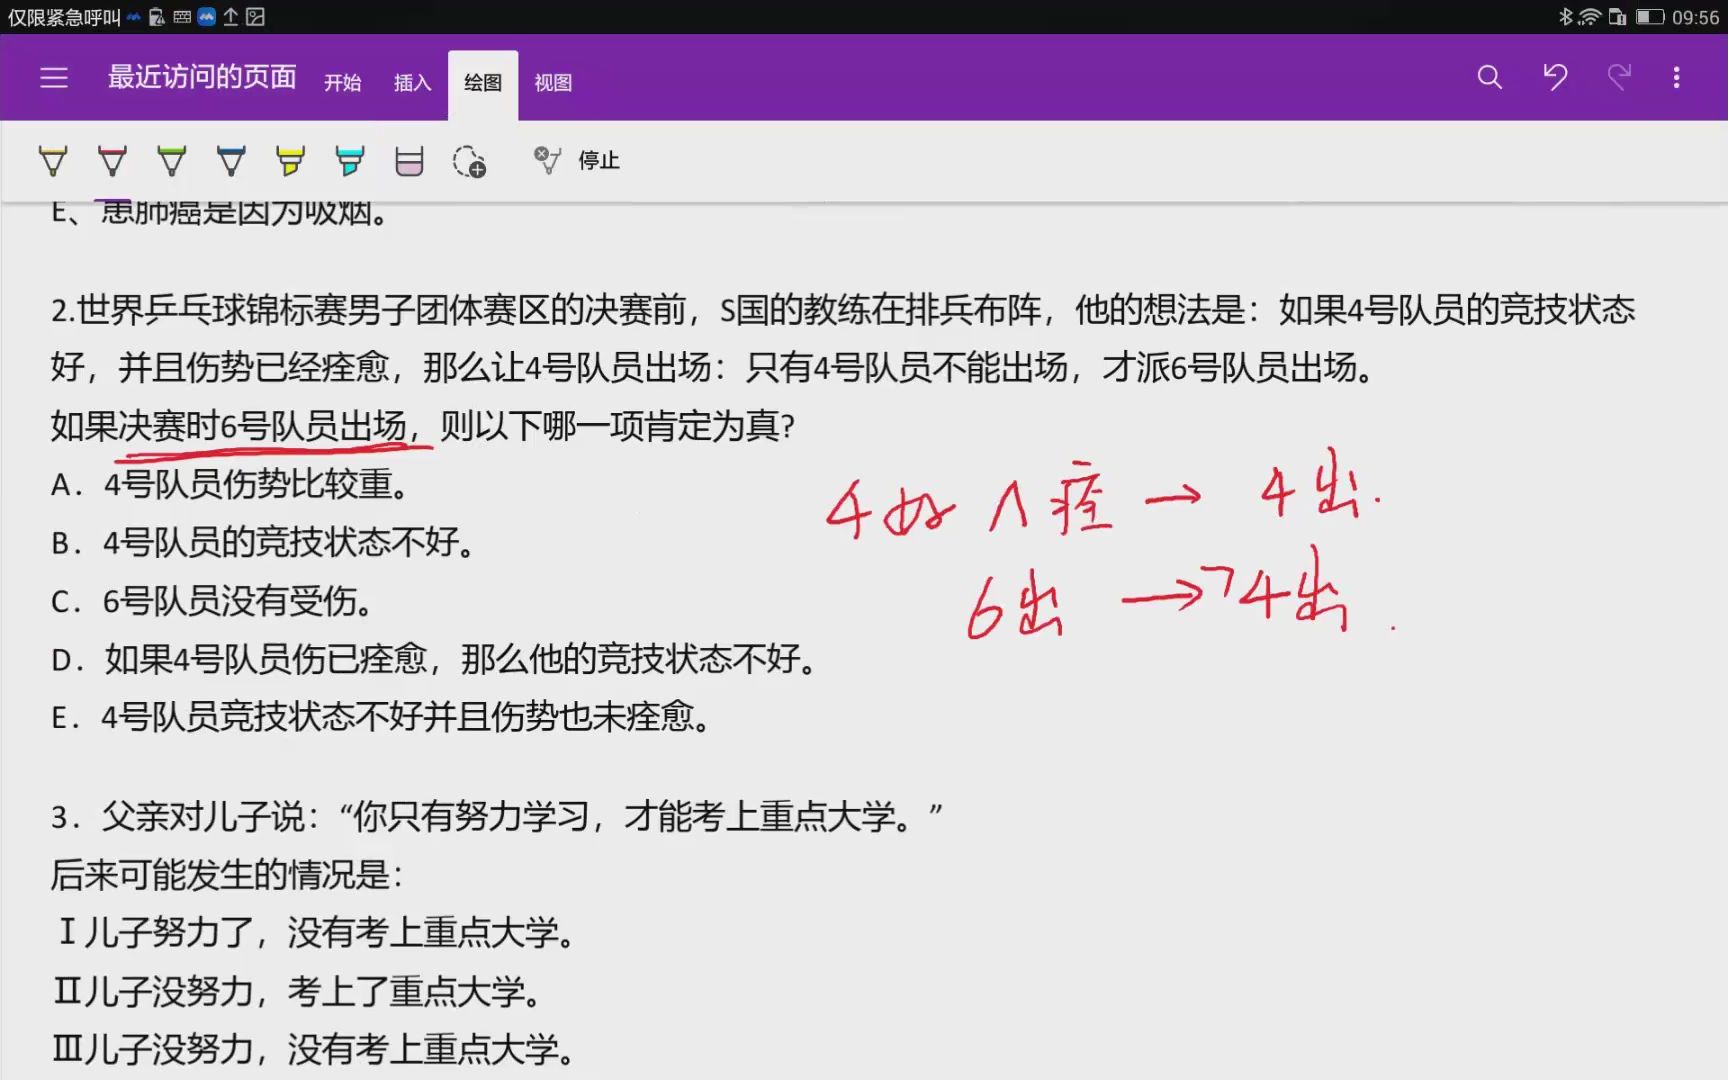Activate the lasso selection tool

tap(470, 162)
